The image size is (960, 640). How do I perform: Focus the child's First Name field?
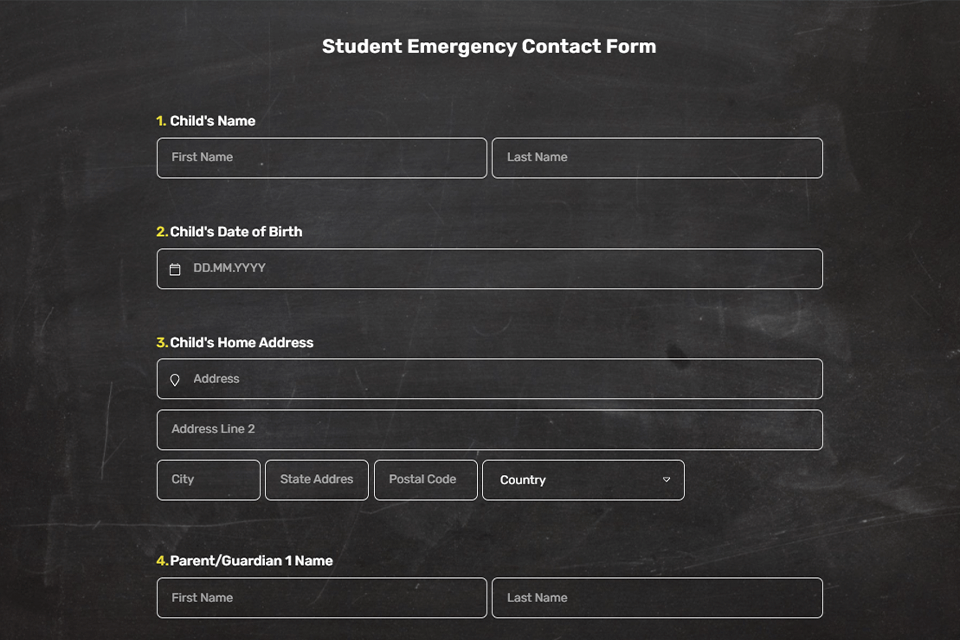click(x=321, y=158)
